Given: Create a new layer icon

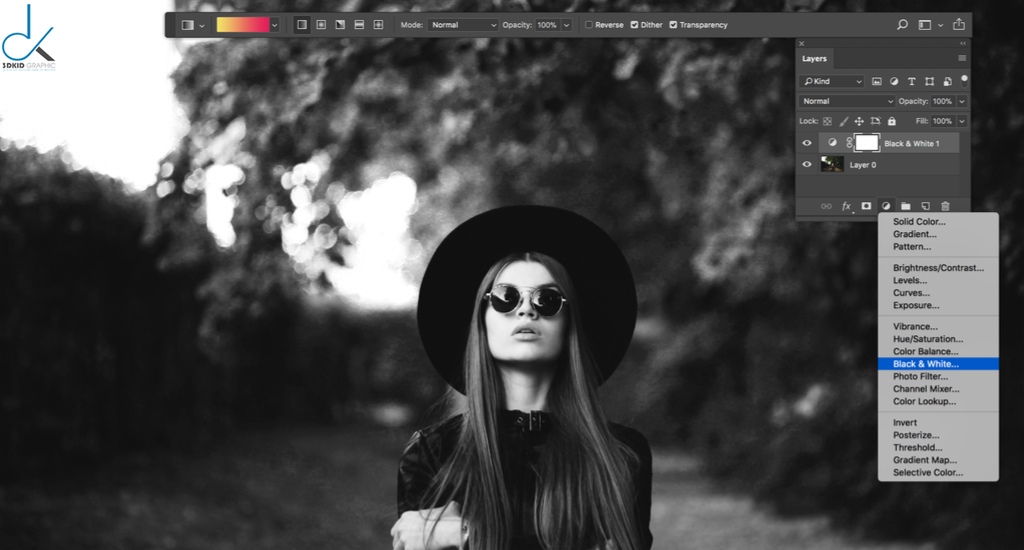Looking at the screenshot, I should tap(925, 206).
